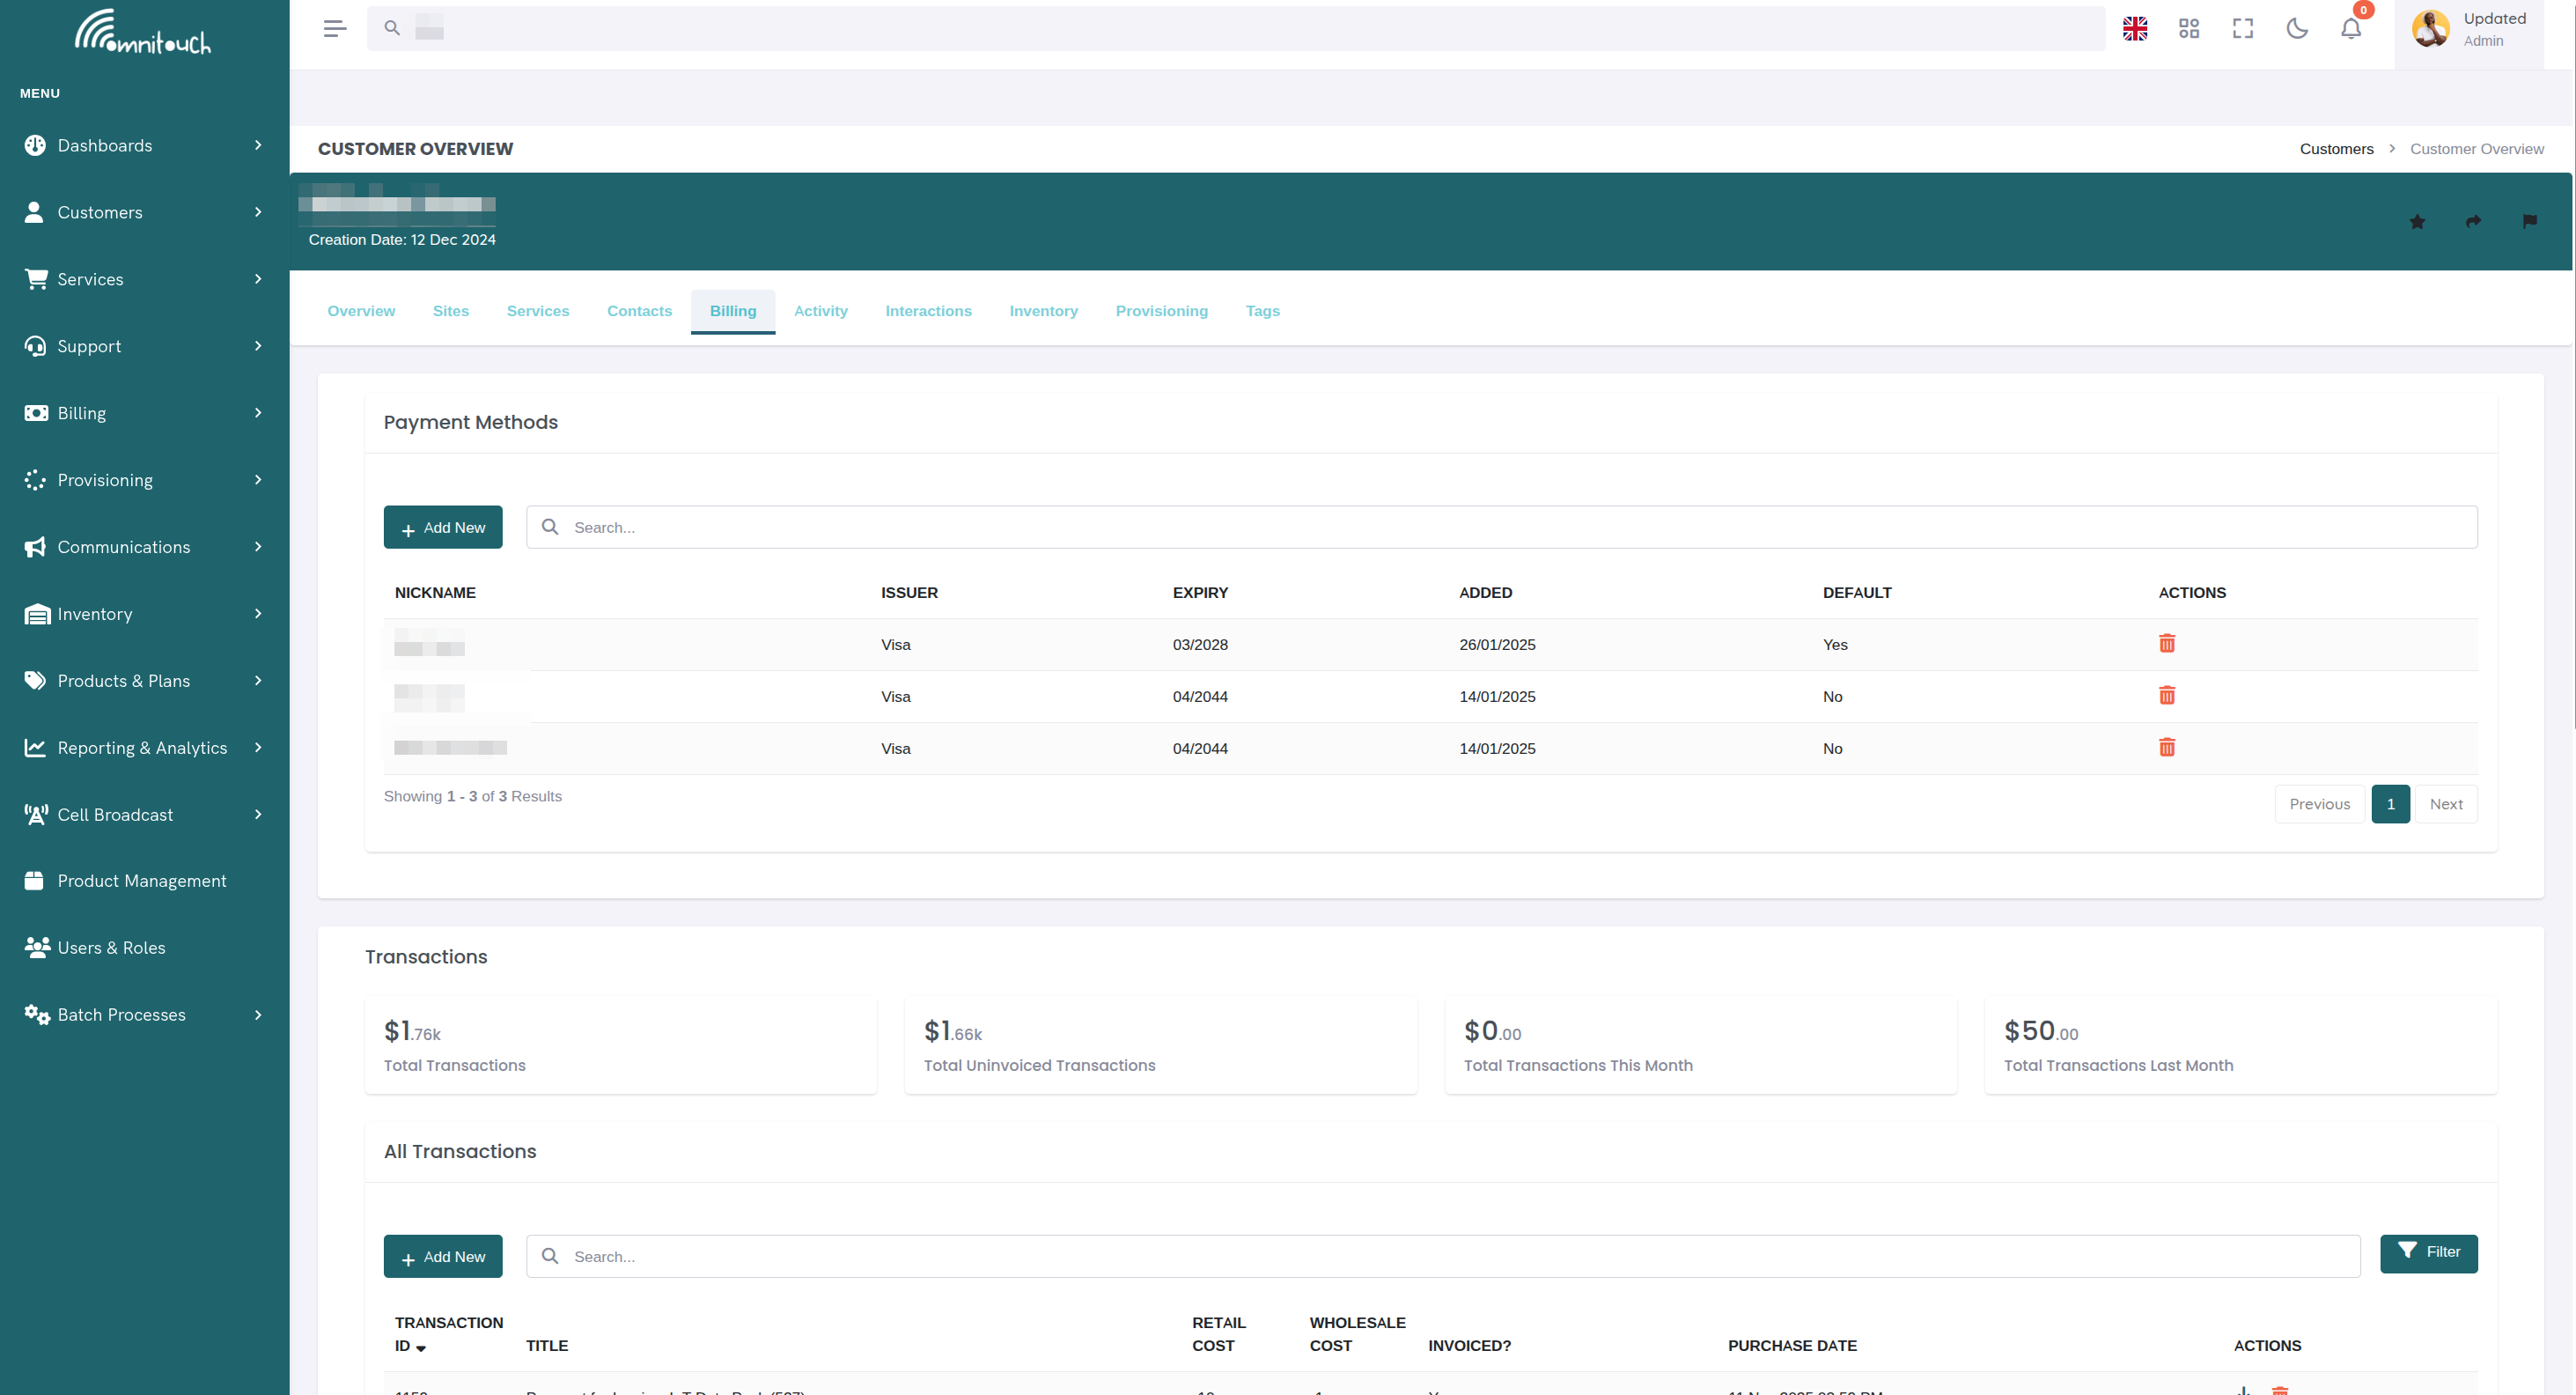The image size is (2576, 1395).
Task: Share the customer using the forward arrow icon
Action: 2473,222
